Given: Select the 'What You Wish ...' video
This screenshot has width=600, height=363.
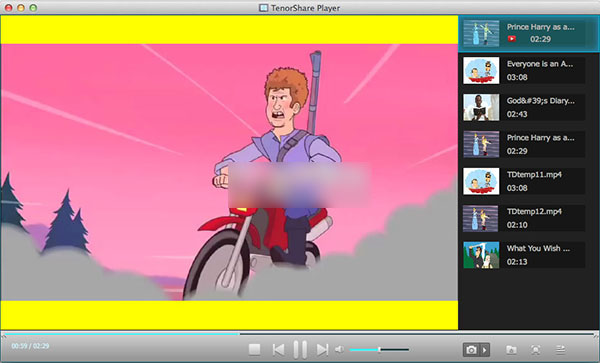Looking at the screenshot, I should tap(524, 255).
